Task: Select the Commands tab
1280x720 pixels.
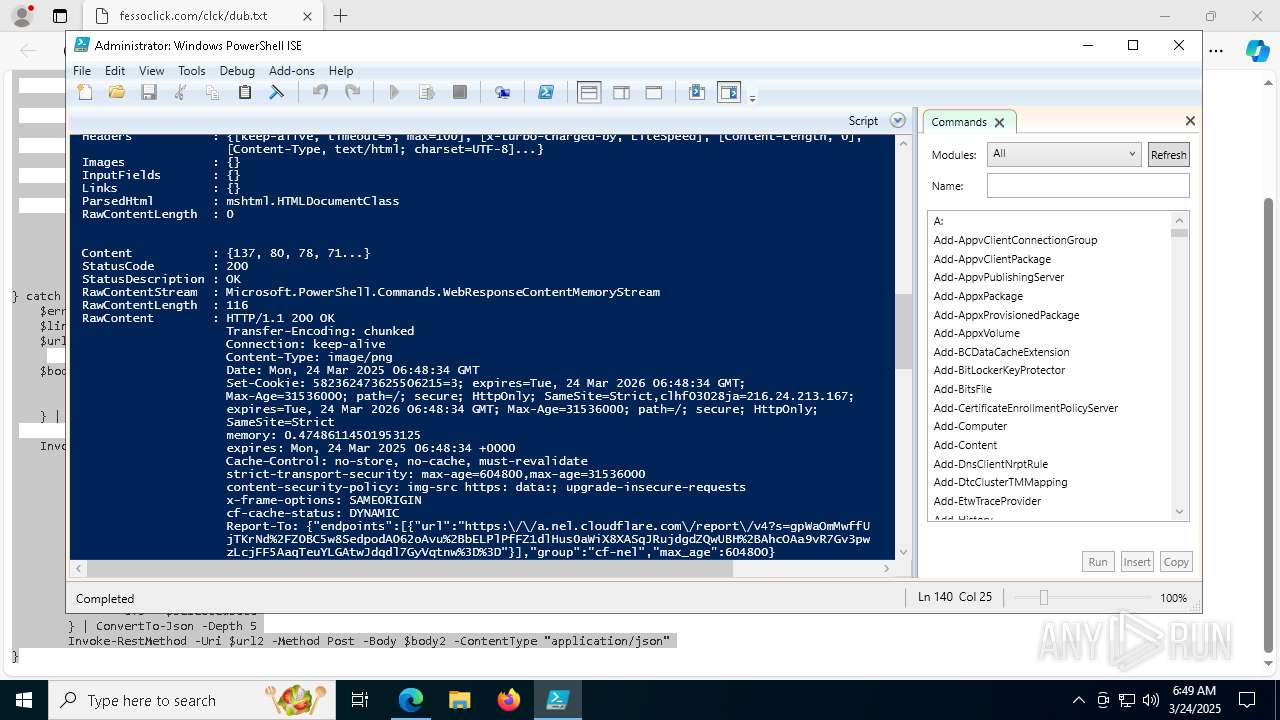Action: pos(958,122)
